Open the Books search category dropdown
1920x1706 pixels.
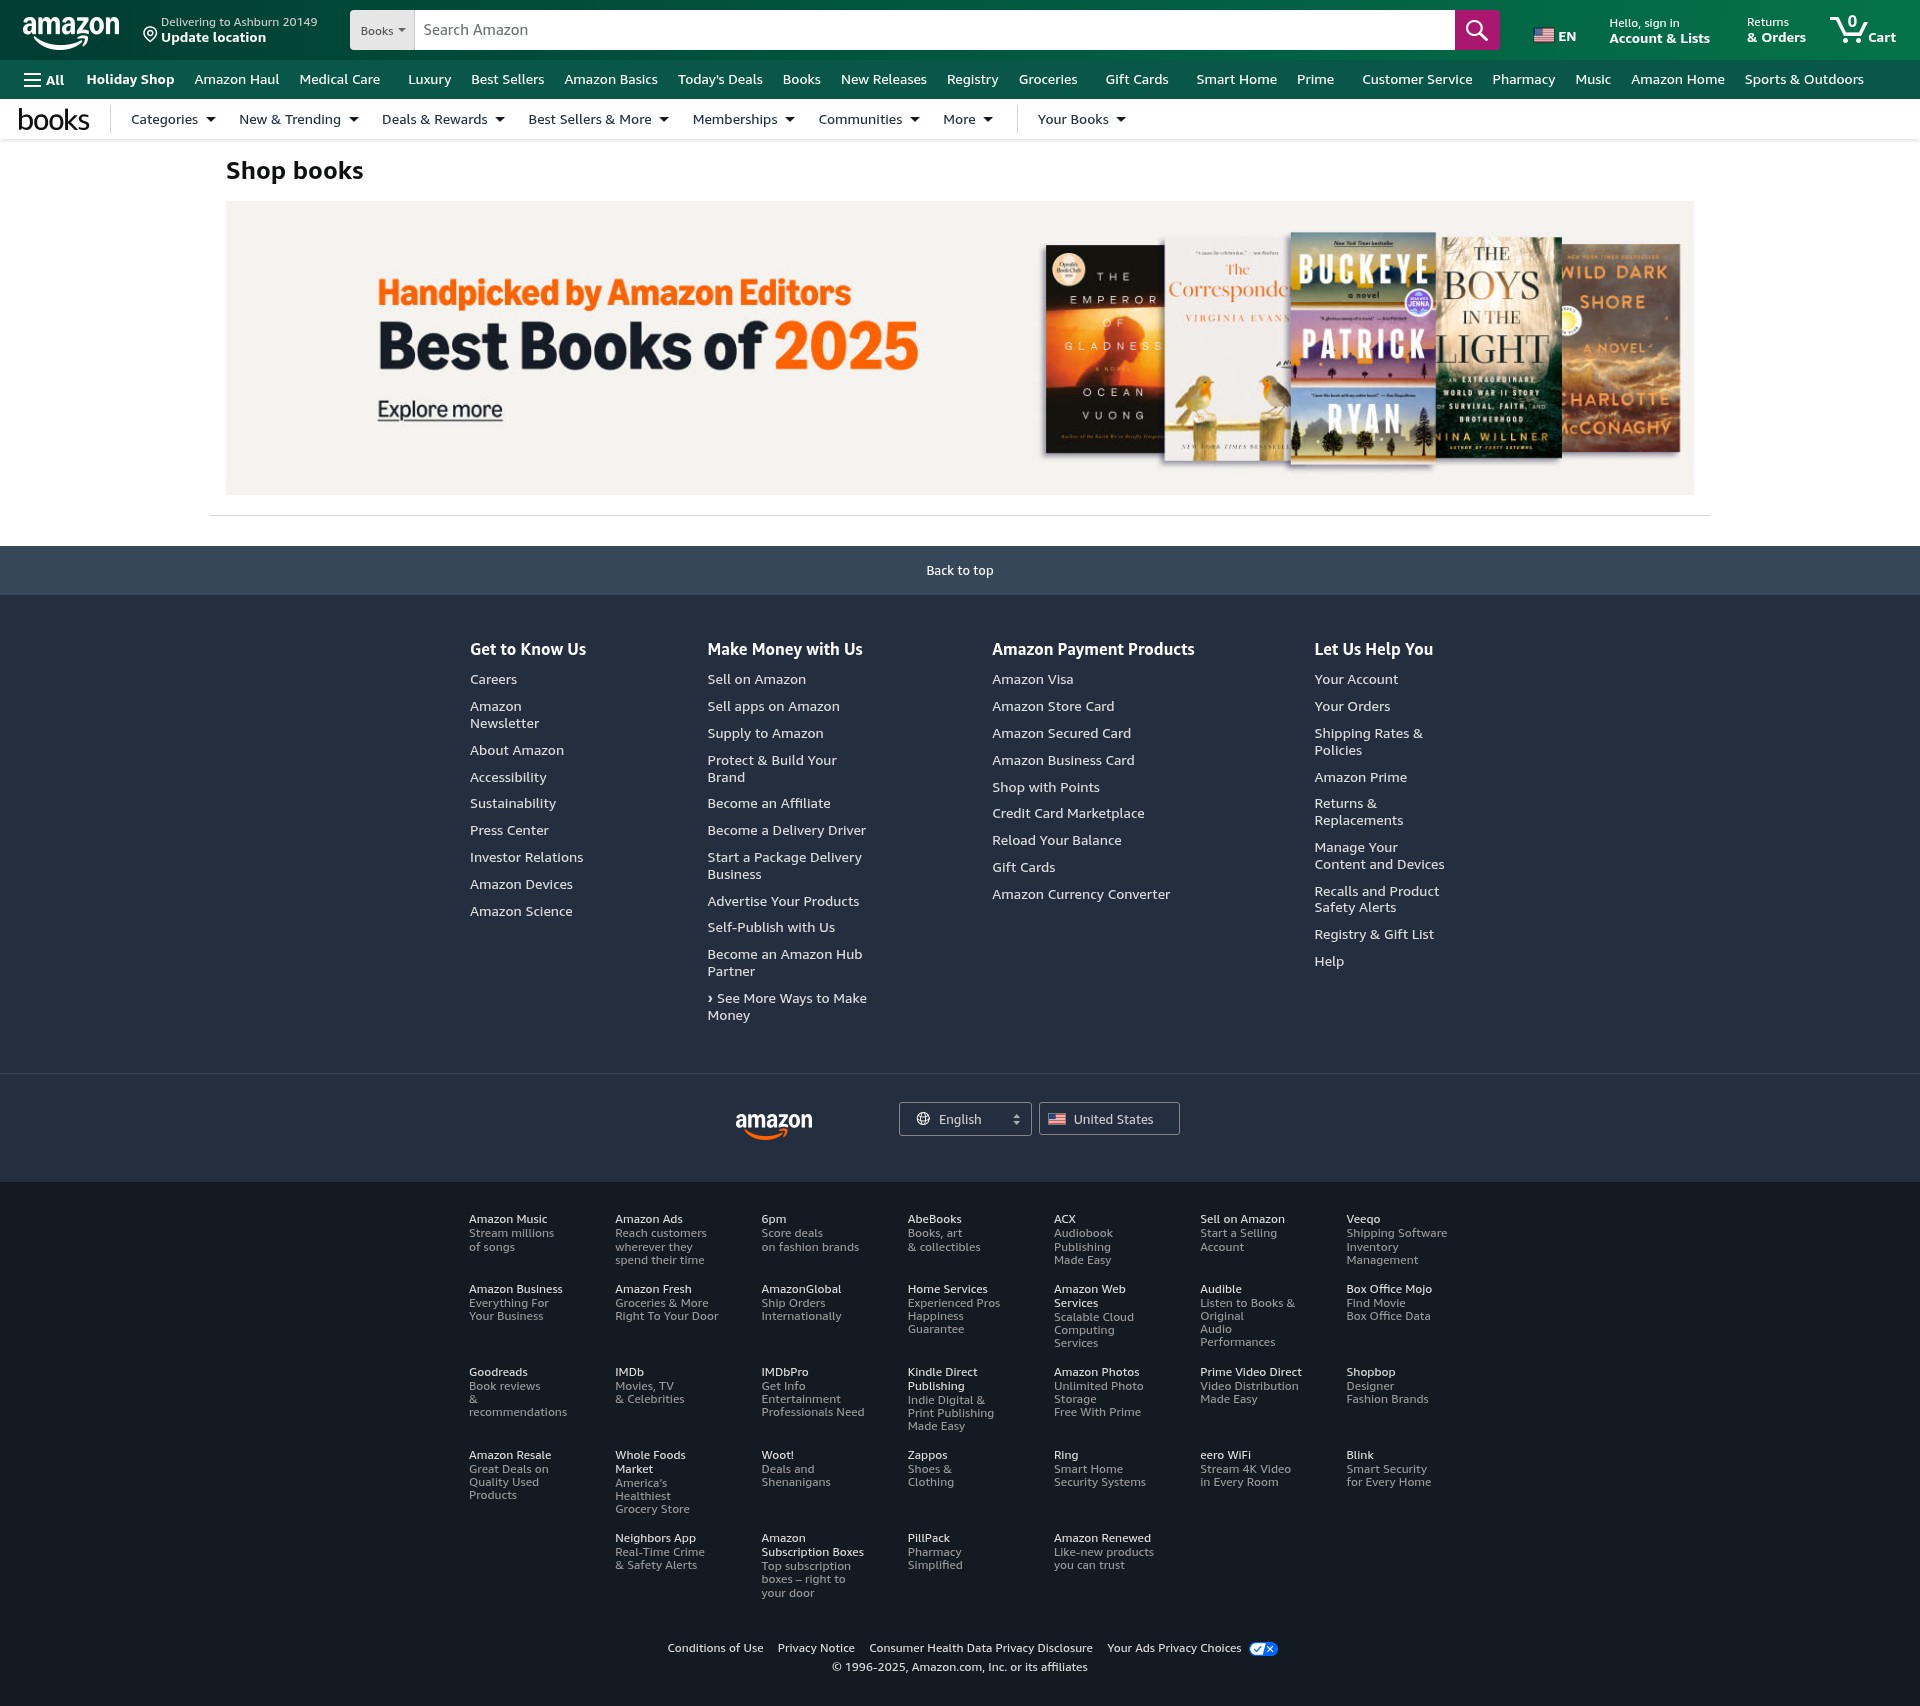click(x=382, y=30)
